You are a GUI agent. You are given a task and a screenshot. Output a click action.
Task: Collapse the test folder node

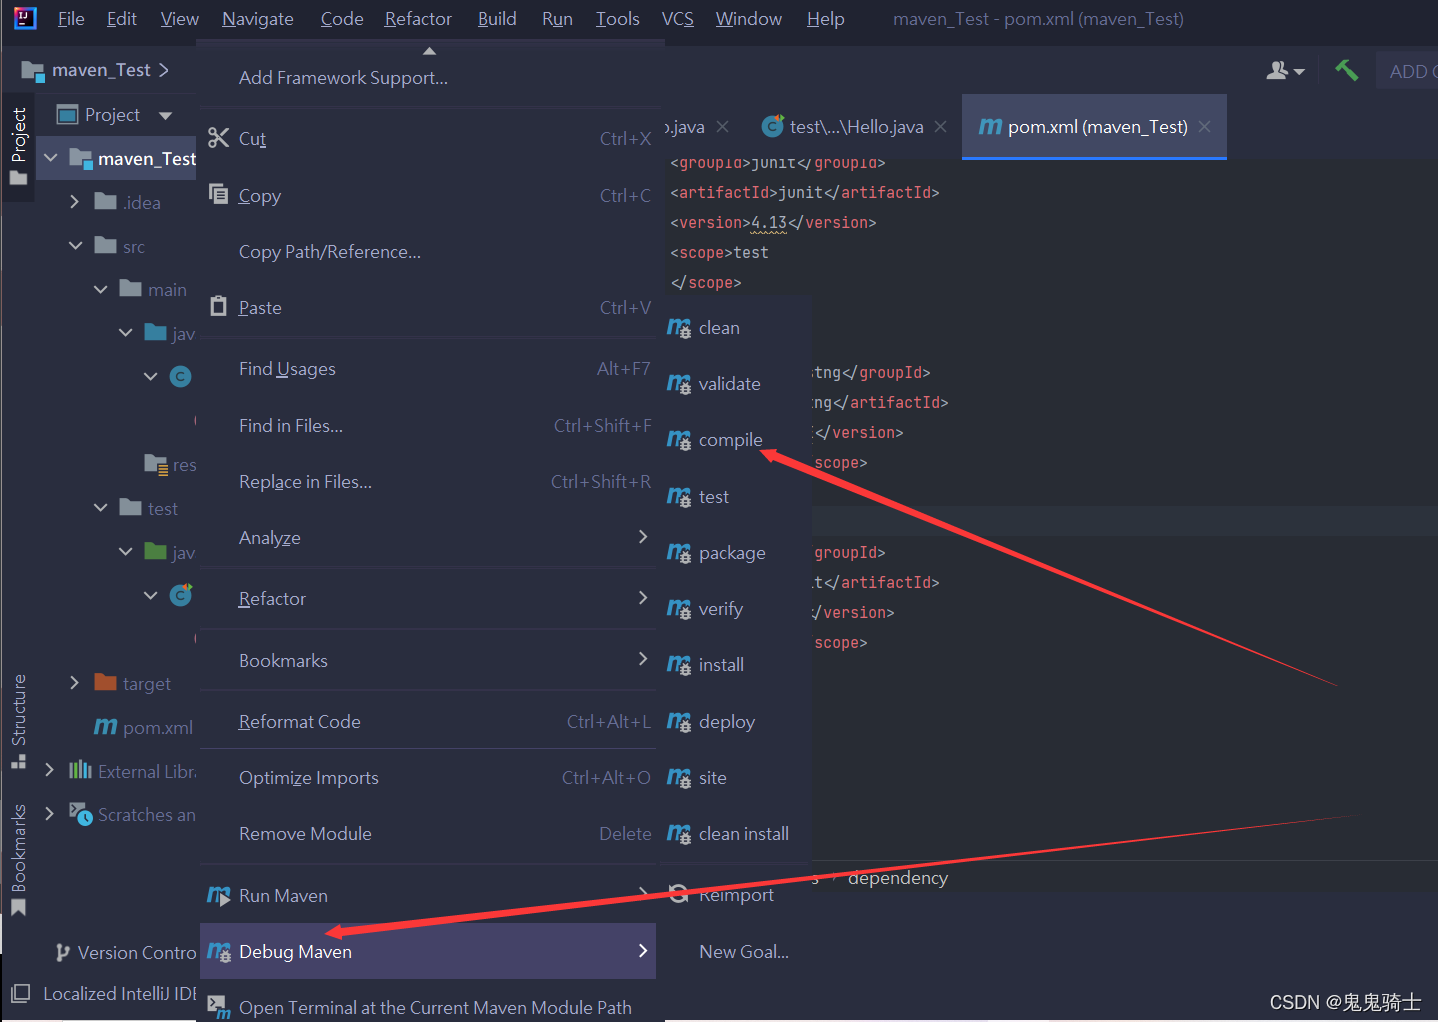tap(100, 508)
